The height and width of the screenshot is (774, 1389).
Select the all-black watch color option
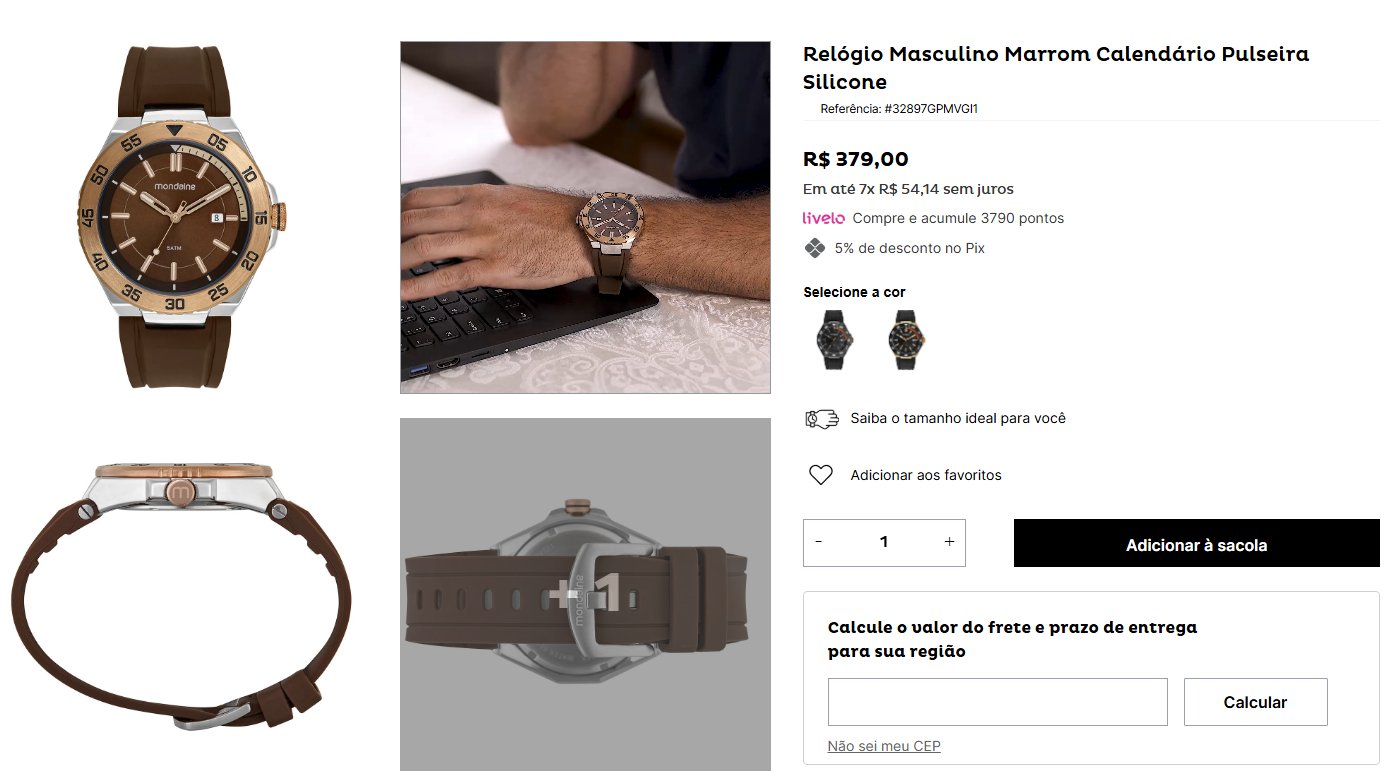pyautogui.click(x=833, y=340)
